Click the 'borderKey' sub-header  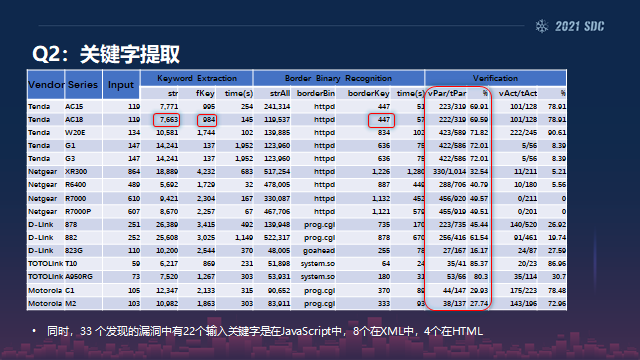[368, 93]
